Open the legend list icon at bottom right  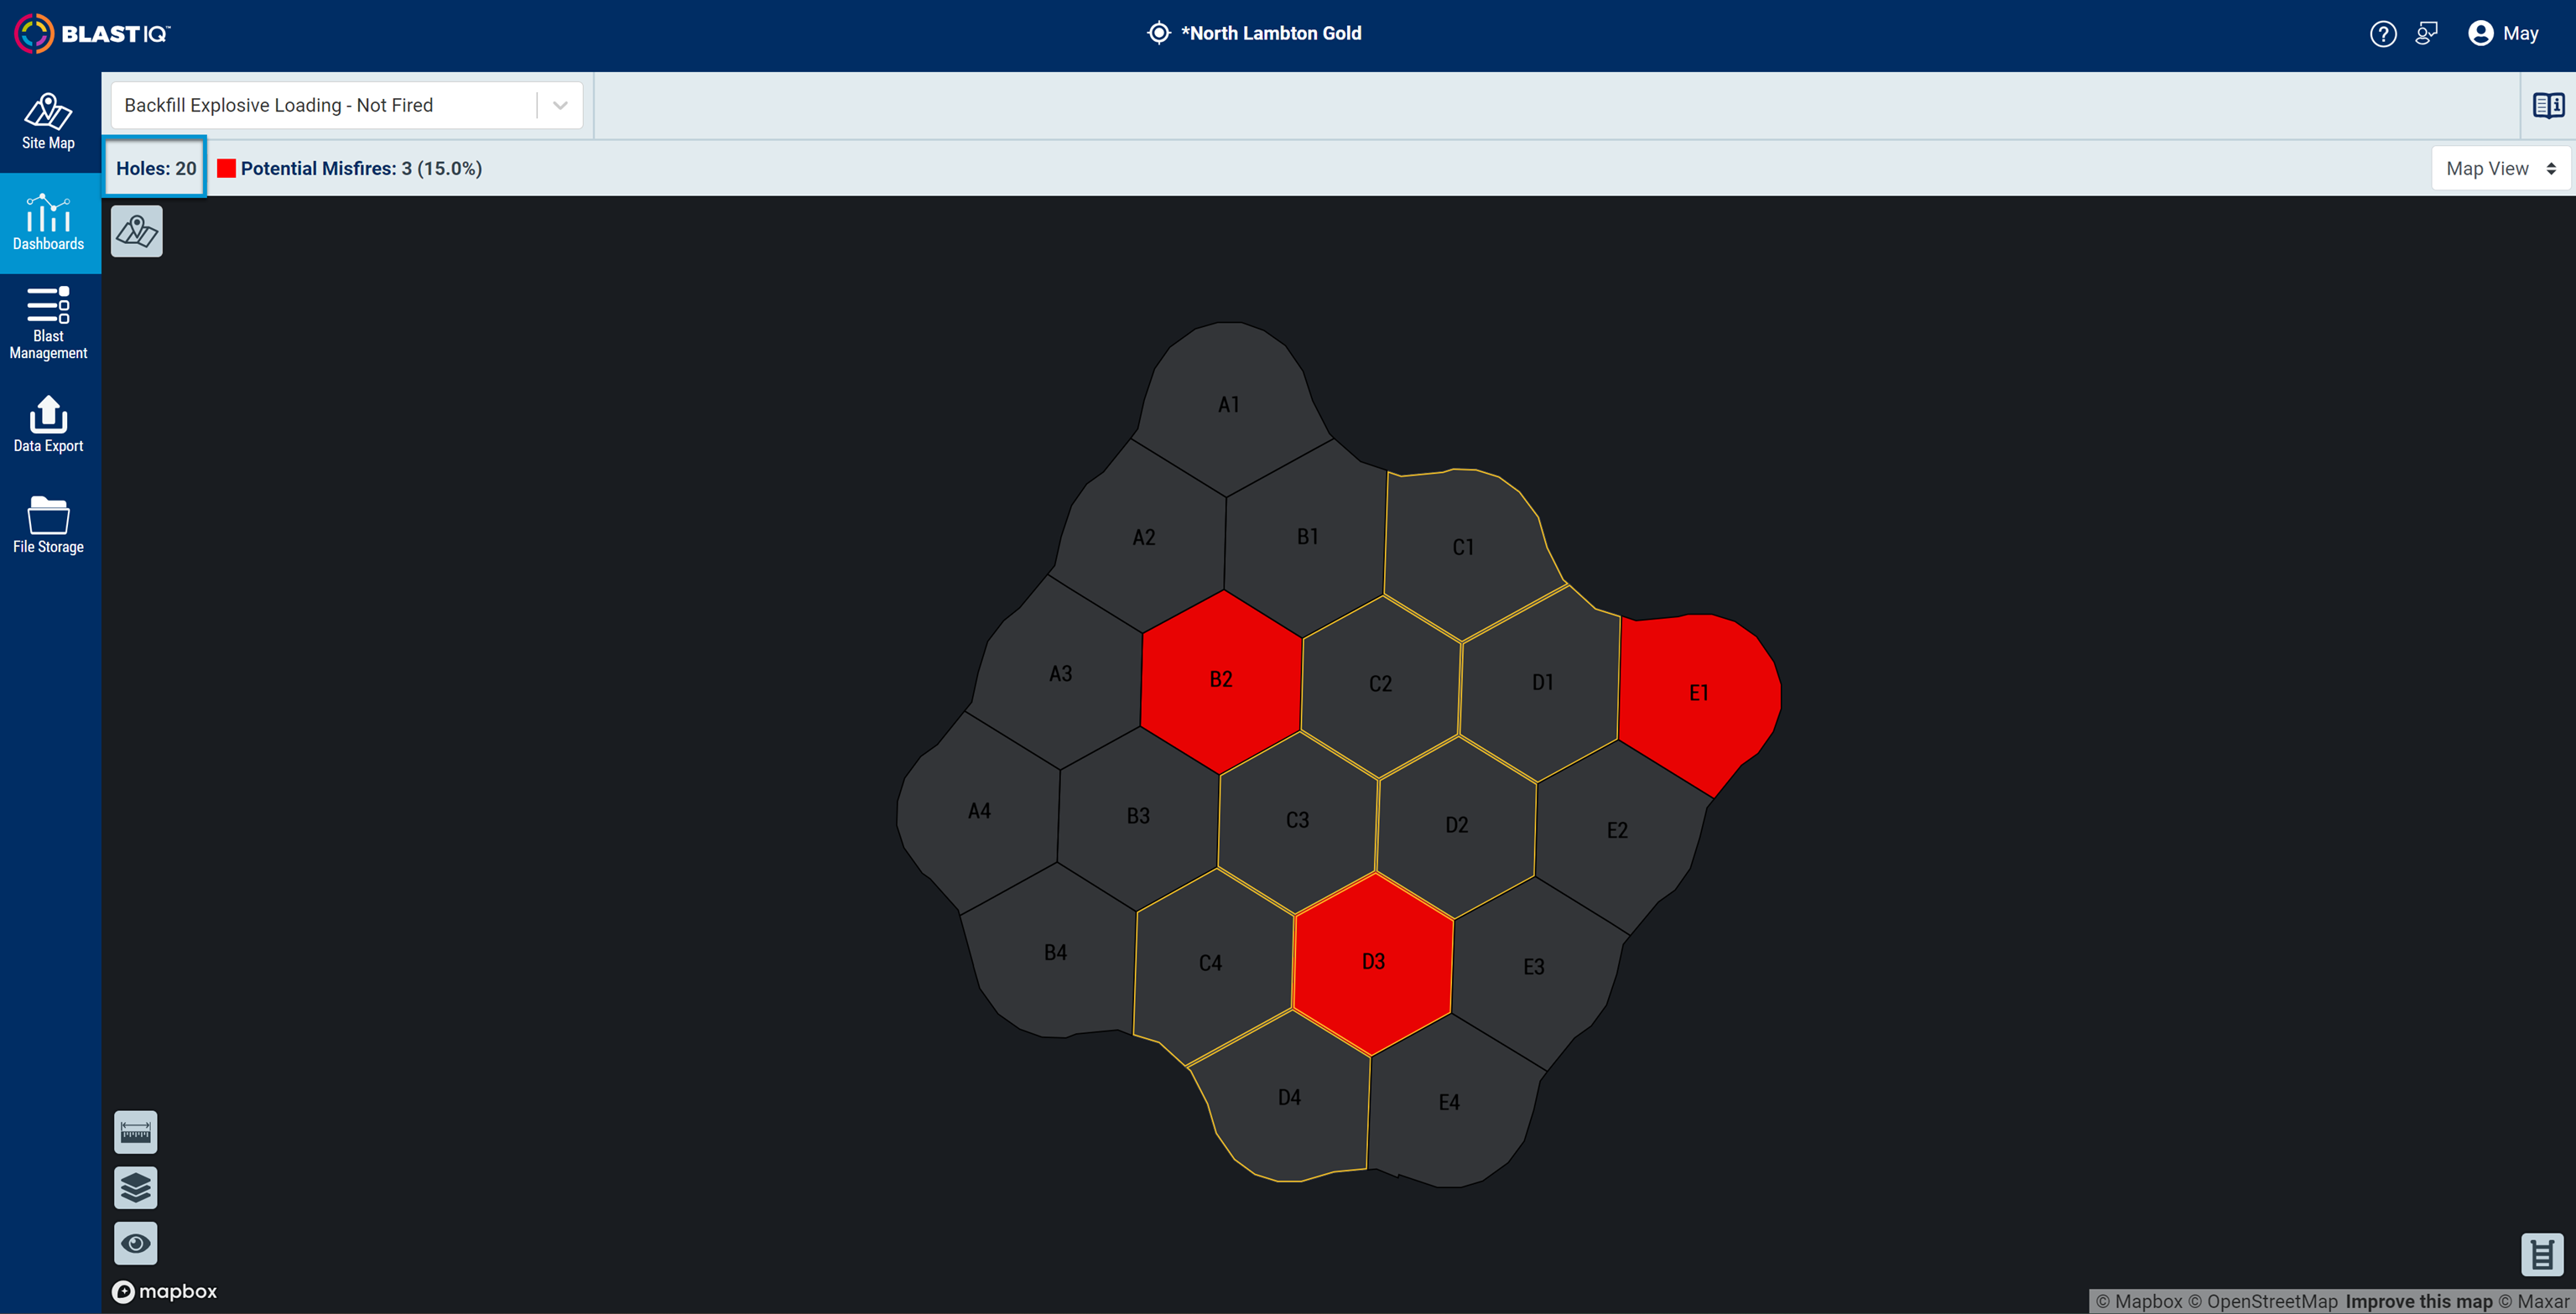point(2542,1254)
